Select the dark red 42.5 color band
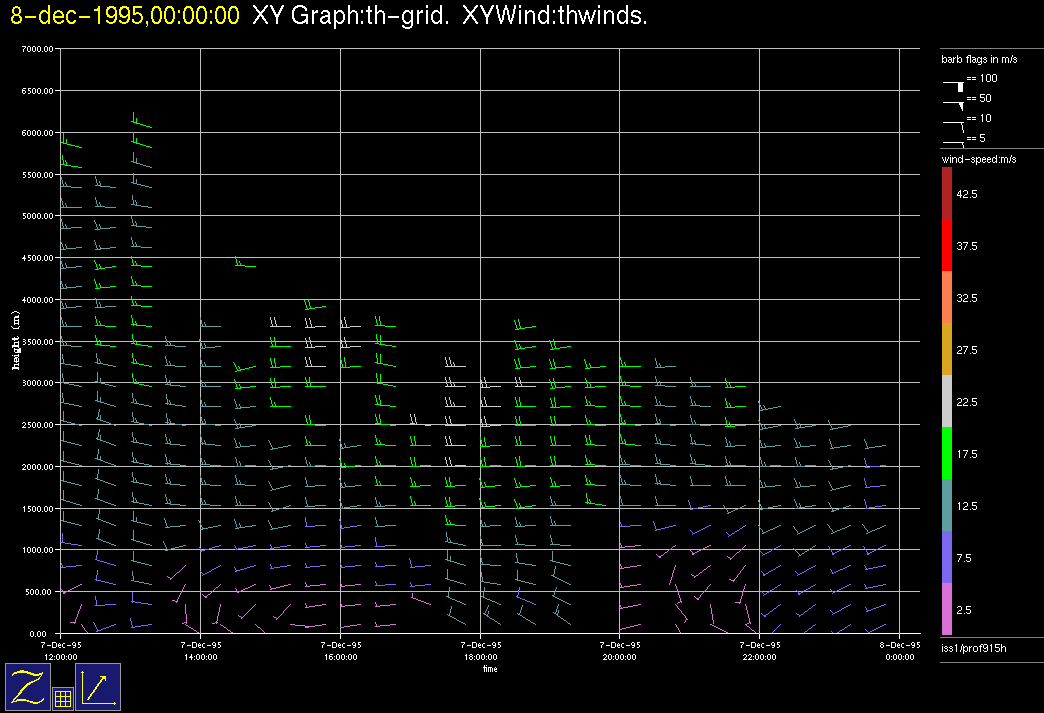Image resolution: width=1044 pixels, height=713 pixels. pyautogui.click(x=946, y=193)
